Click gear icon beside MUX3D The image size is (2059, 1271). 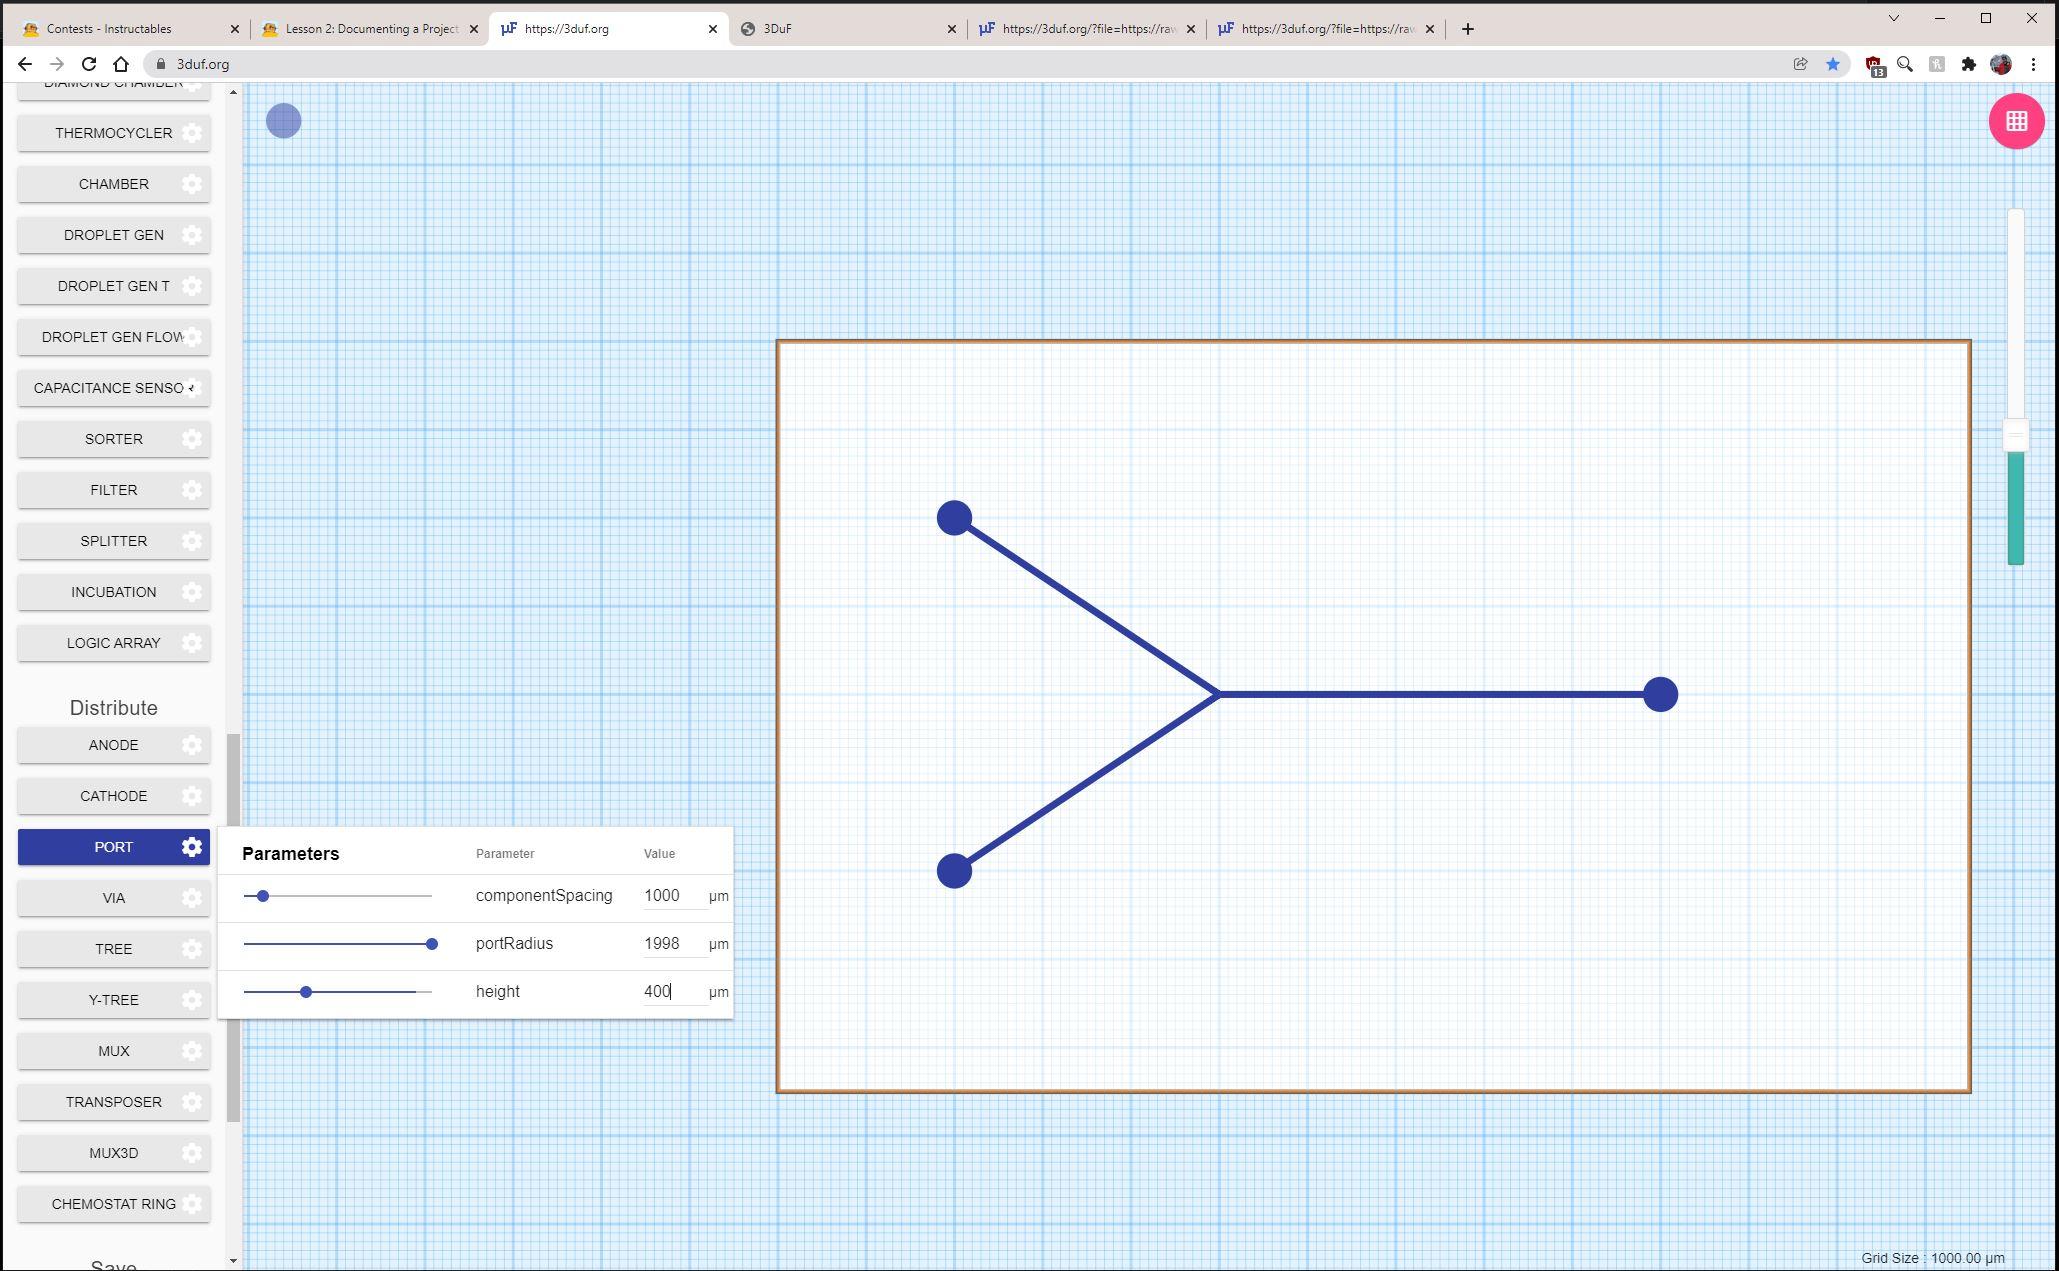coord(192,1153)
